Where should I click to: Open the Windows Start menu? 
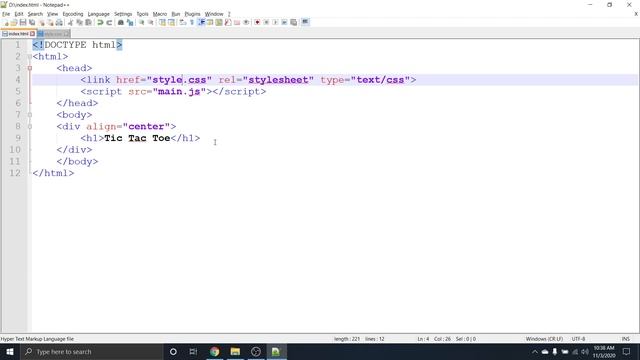[10, 351]
